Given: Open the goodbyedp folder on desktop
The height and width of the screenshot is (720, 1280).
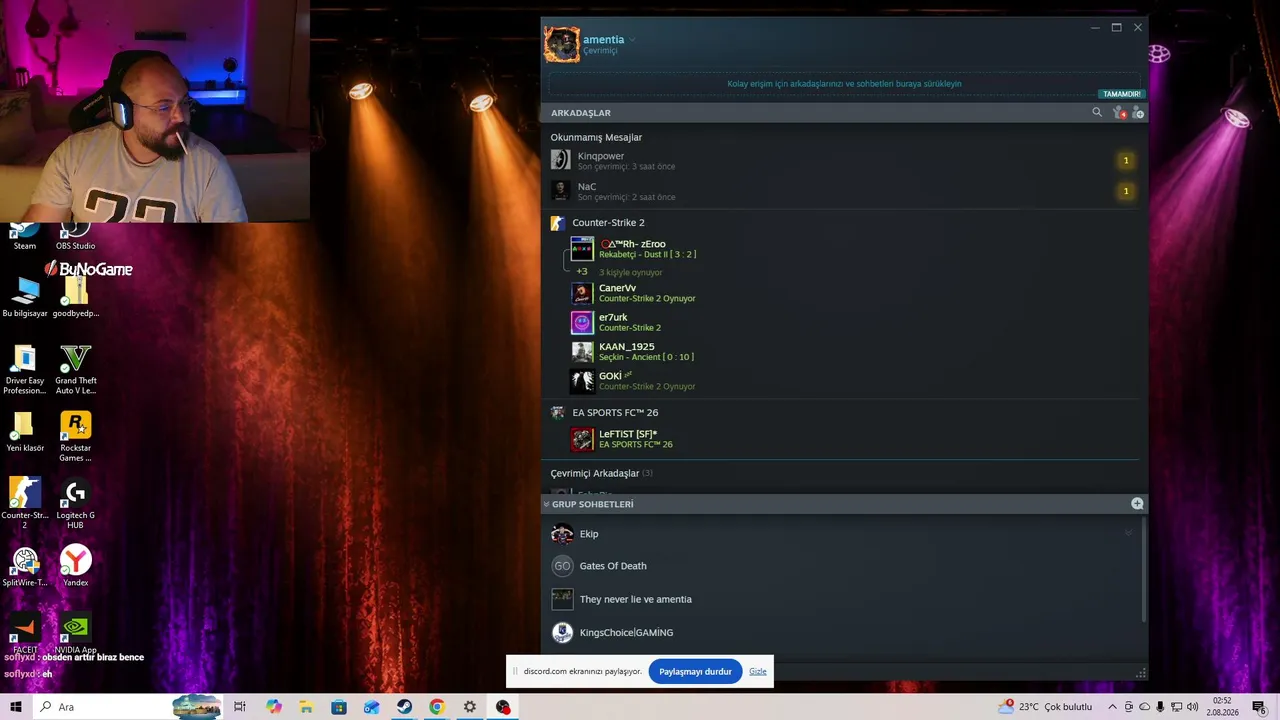Looking at the screenshot, I should click(76, 296).
